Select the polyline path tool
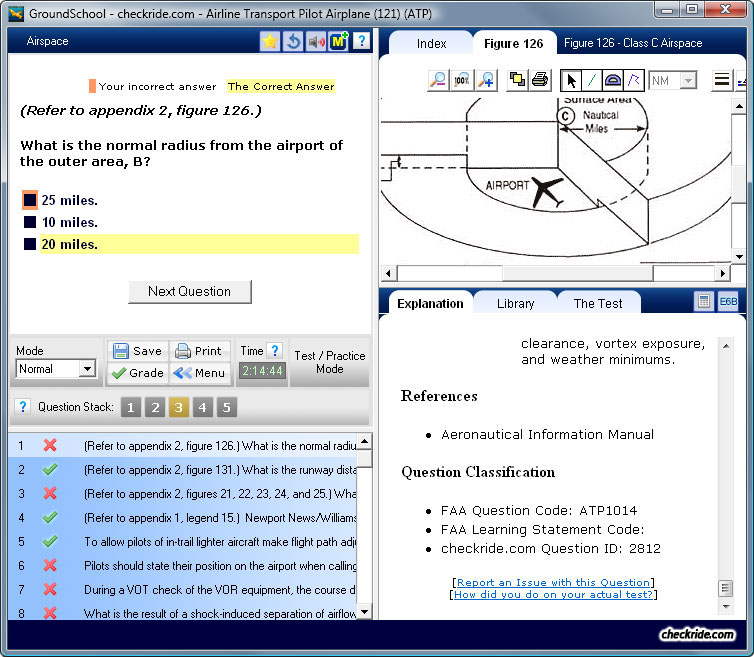The height and width of the screenshot is (657, 754). [634, 80]
